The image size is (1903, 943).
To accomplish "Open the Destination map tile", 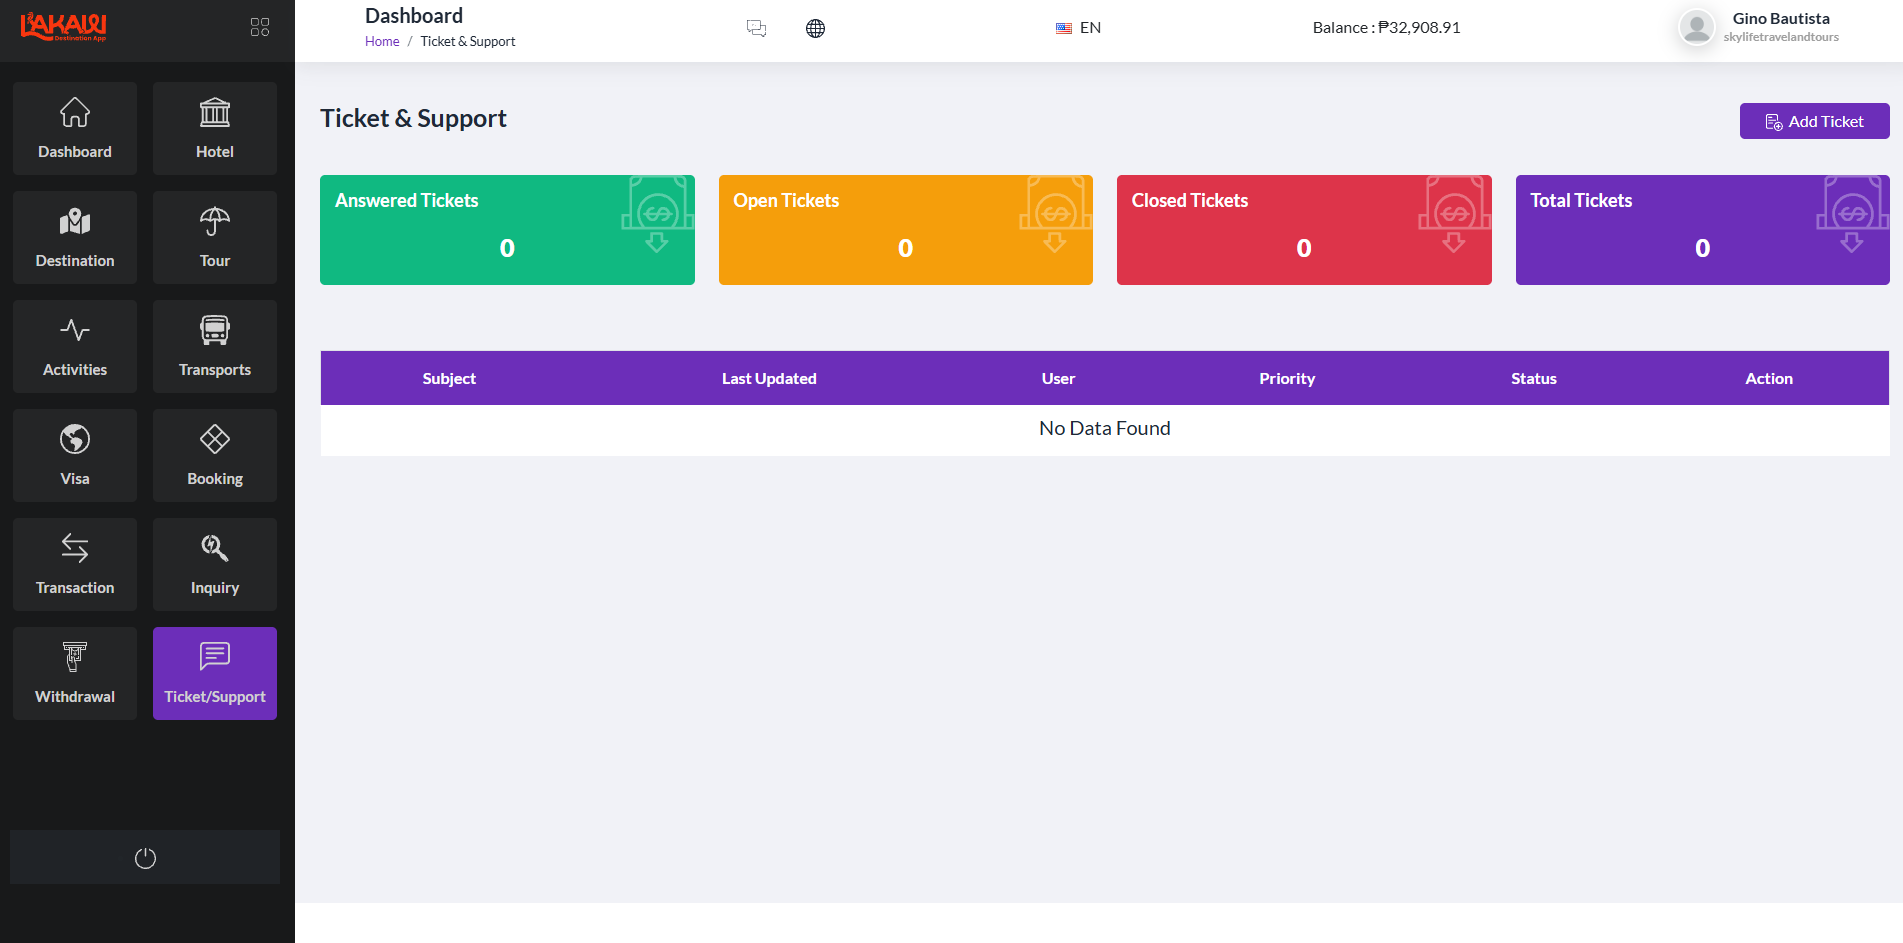I will click(75, 238).
